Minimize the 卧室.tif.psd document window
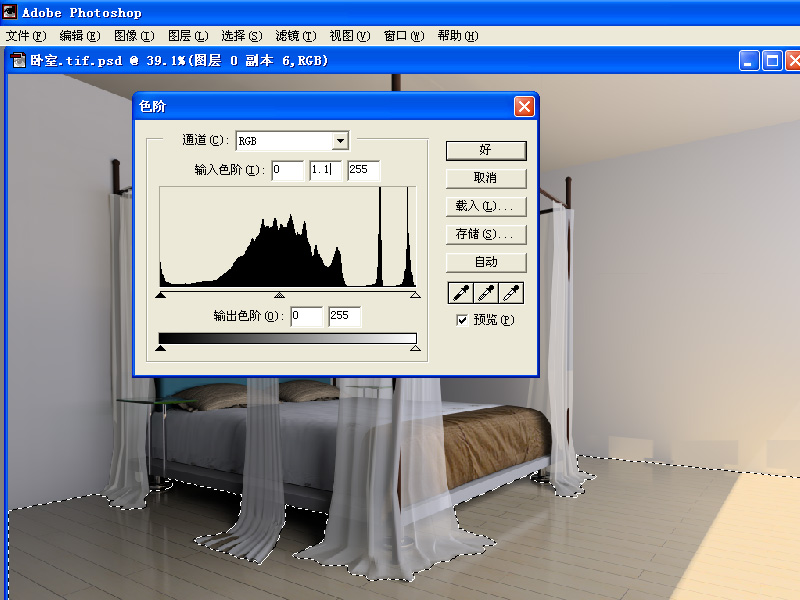 click(x=749, y=61)
